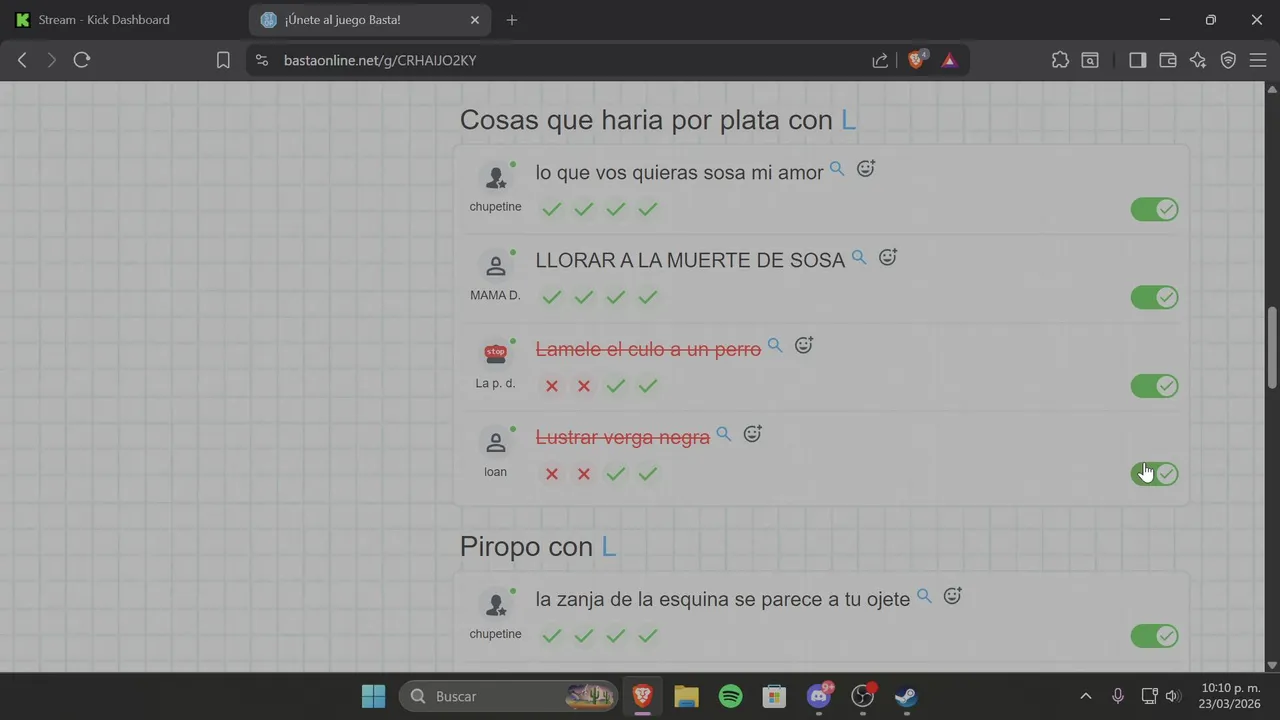Viewport: 1280px width, 720px height.
Task: Open Spotify from taskbar
Action: [x=731, y=696]
